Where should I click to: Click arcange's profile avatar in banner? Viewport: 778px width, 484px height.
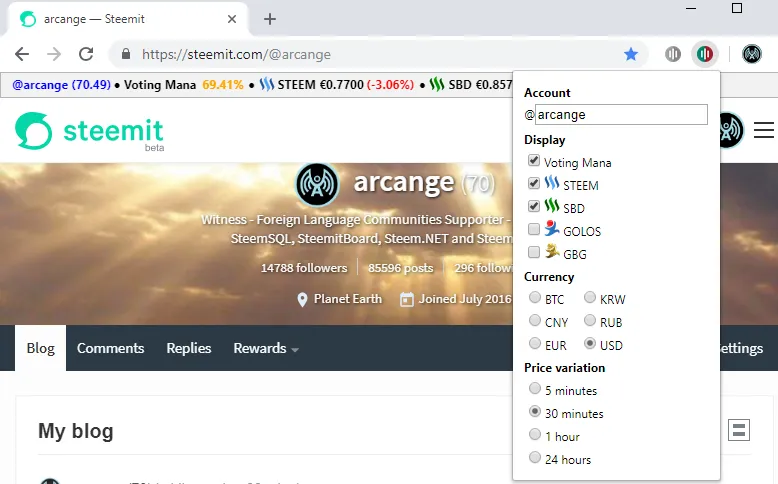(317, 185)
